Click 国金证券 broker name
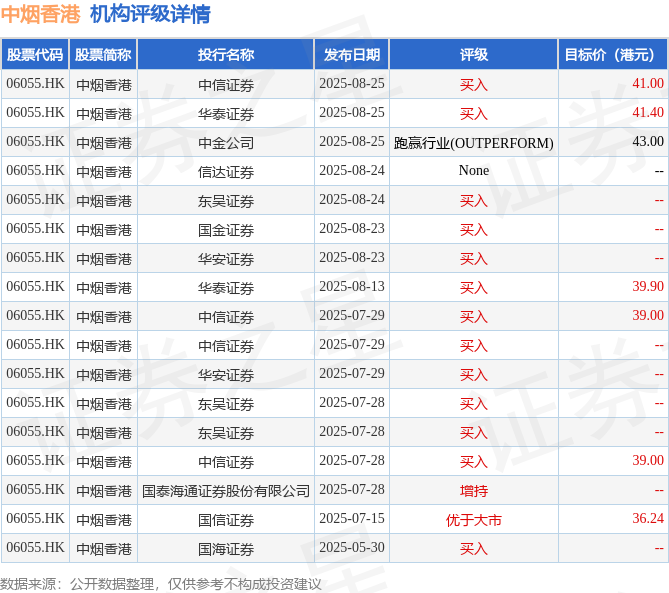 point(226,230)
